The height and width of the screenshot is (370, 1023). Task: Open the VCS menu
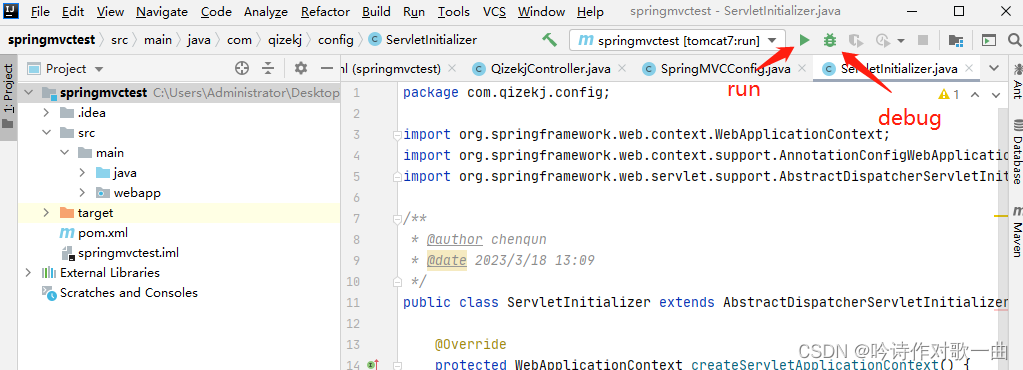coord(494,12)
